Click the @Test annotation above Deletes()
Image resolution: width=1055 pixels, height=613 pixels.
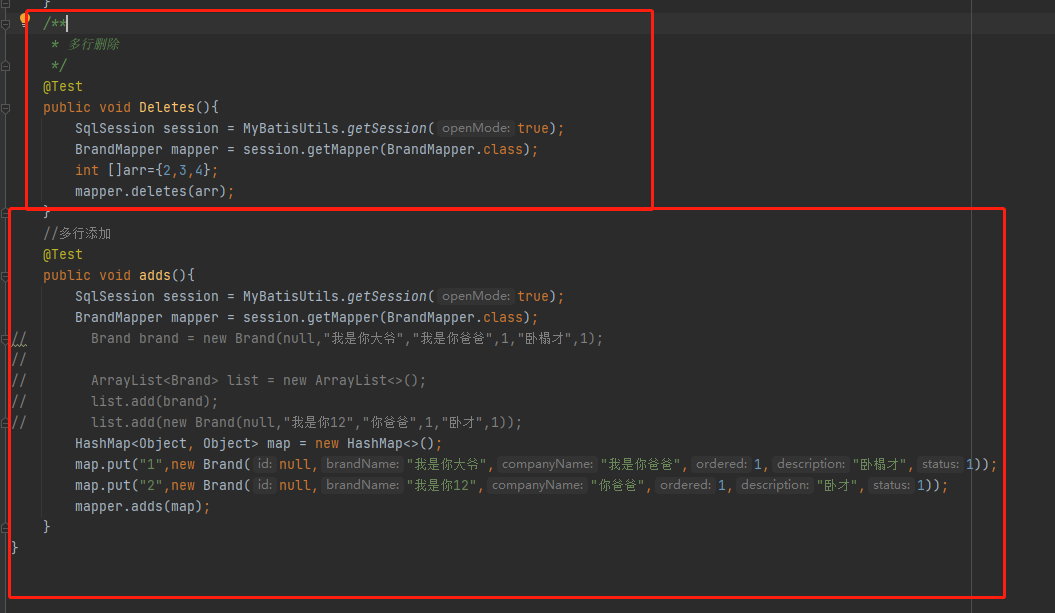pos(63,86)
